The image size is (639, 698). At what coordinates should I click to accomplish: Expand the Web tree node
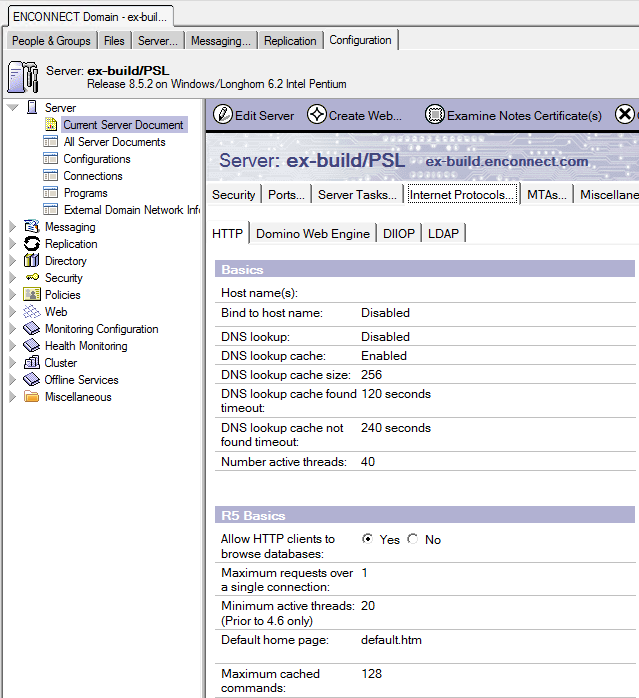click(x=12, y=311)
